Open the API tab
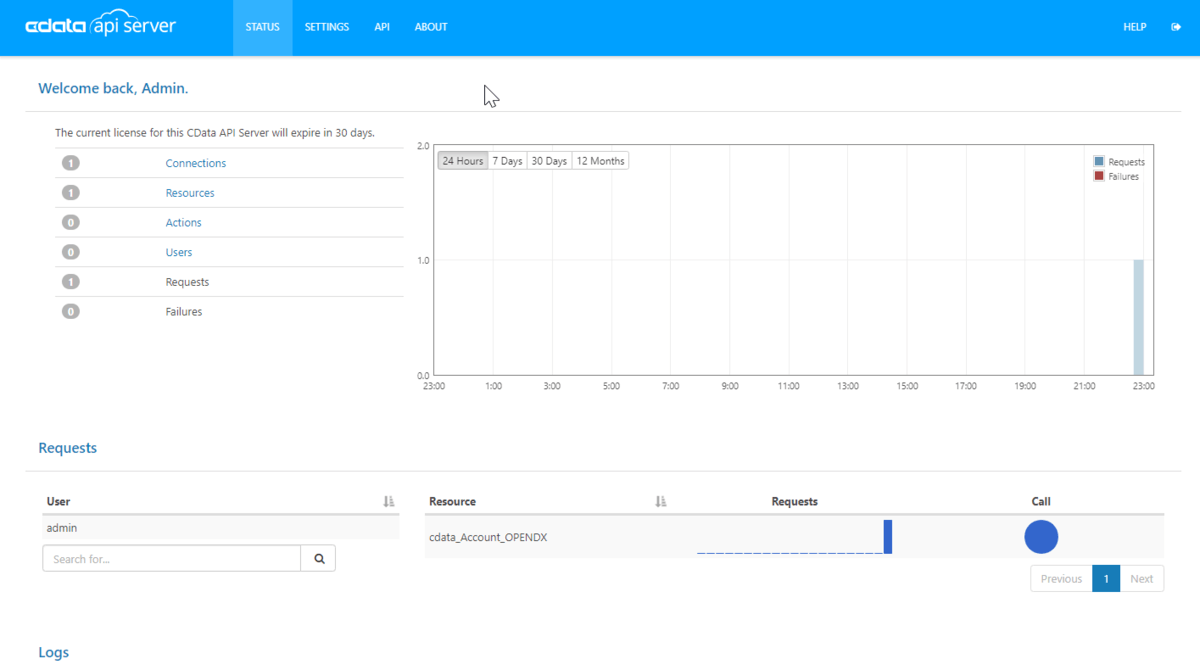The width and height of the screenshot is (1200, 670). (382, 27)
